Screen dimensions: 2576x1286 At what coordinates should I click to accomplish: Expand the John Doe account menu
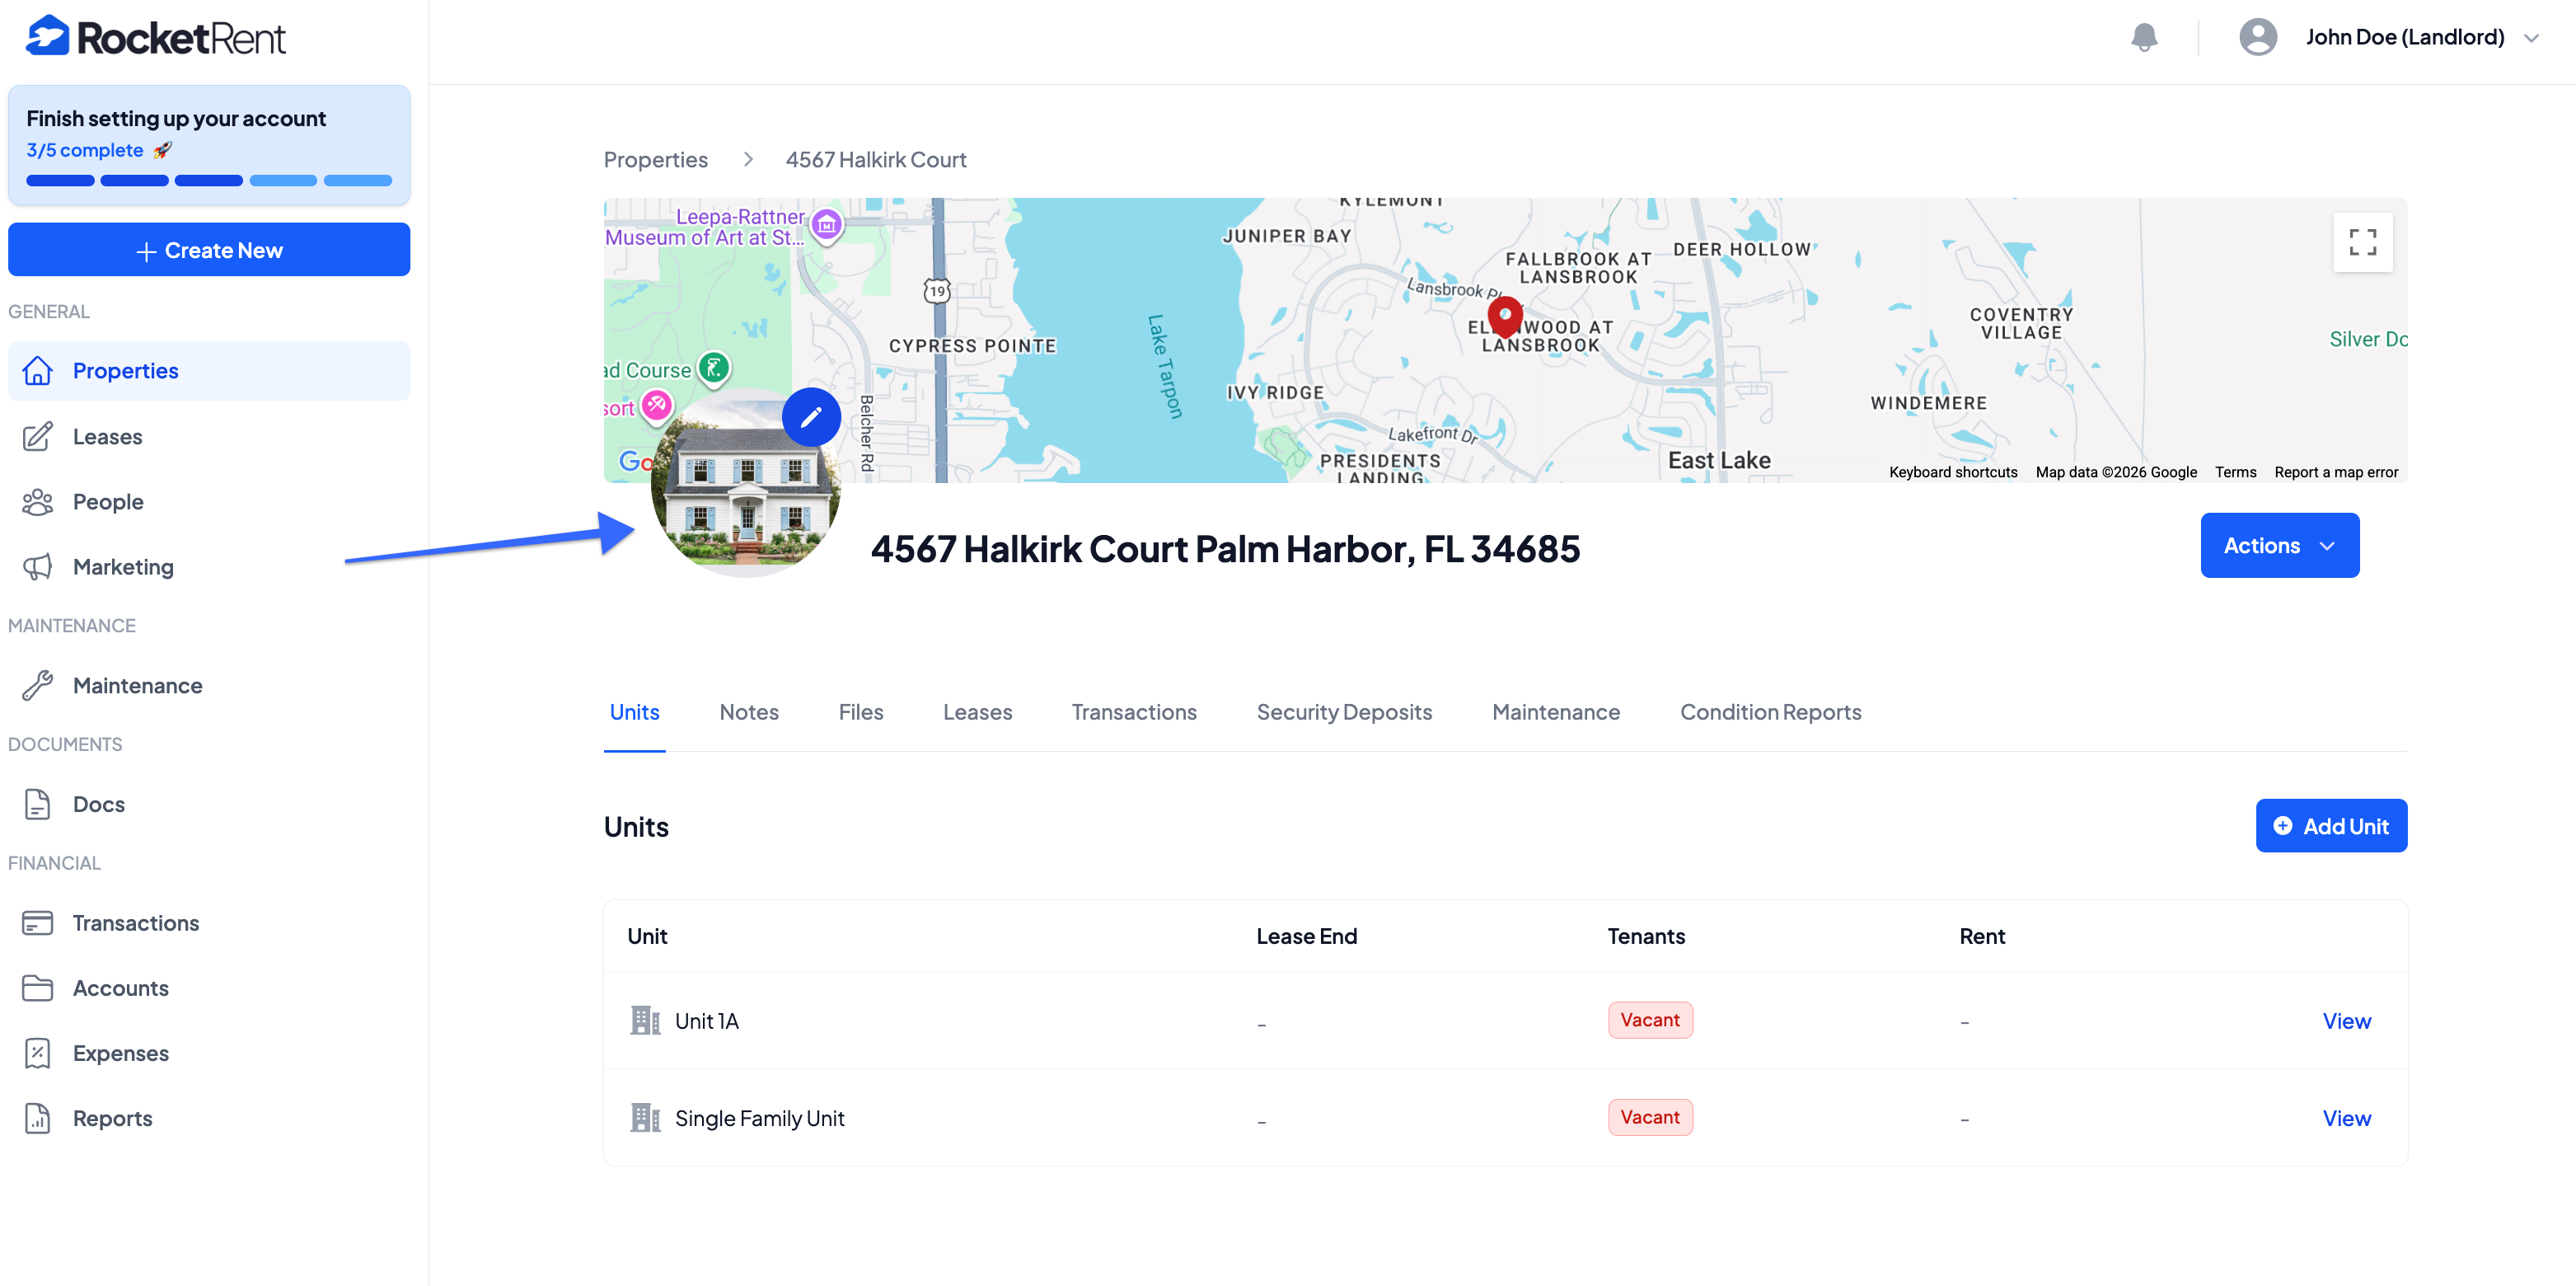click(x=2404, y=38)
